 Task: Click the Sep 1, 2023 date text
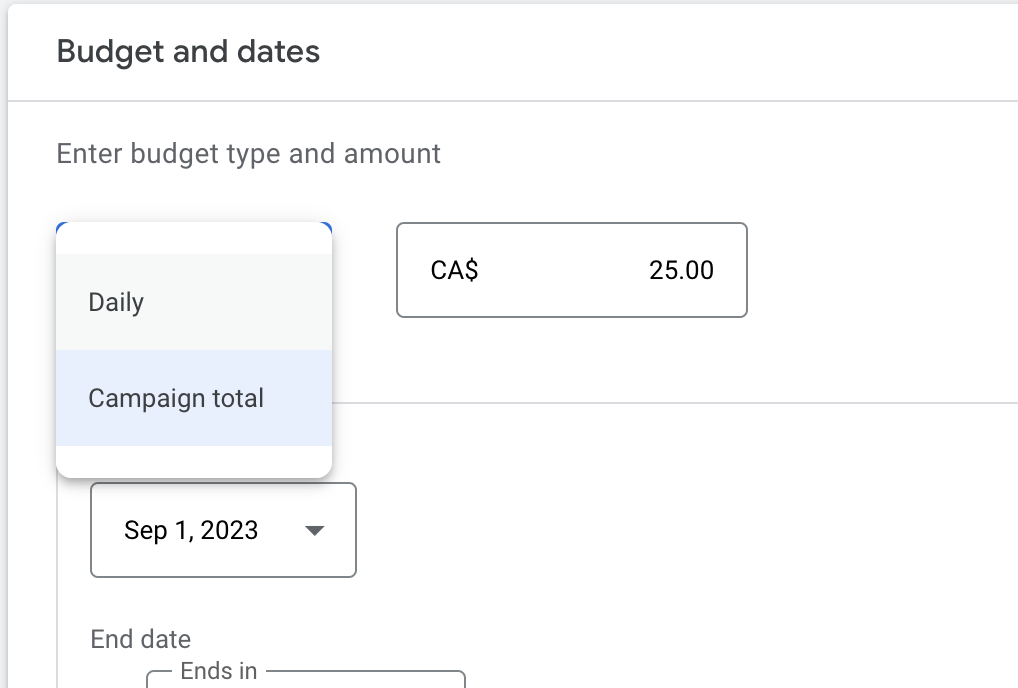[x=191, y=530]
